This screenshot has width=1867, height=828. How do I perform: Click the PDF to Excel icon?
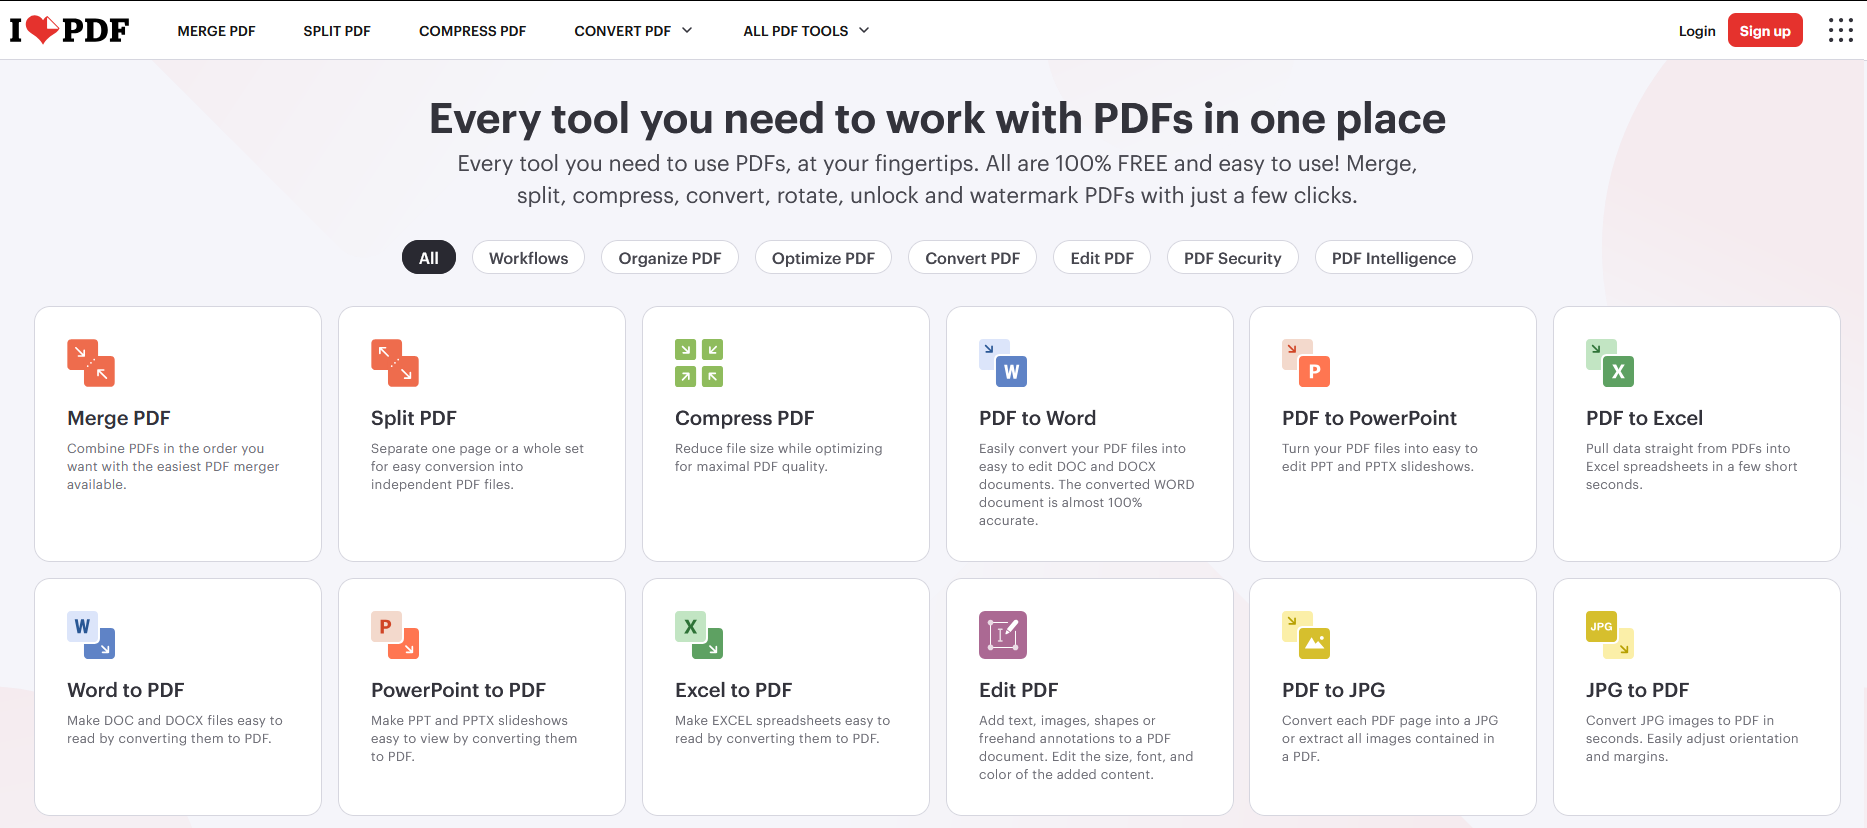click(1610, 363)
